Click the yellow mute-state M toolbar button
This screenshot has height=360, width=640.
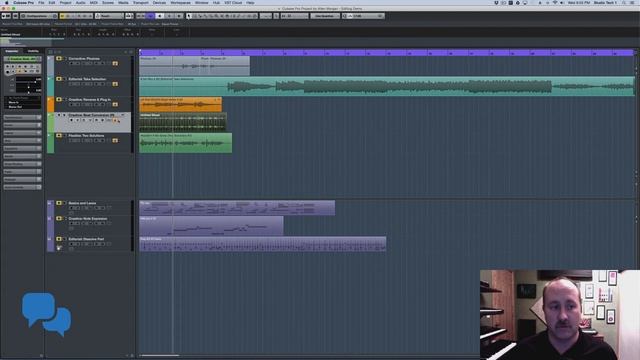click(x=62, y=16)
